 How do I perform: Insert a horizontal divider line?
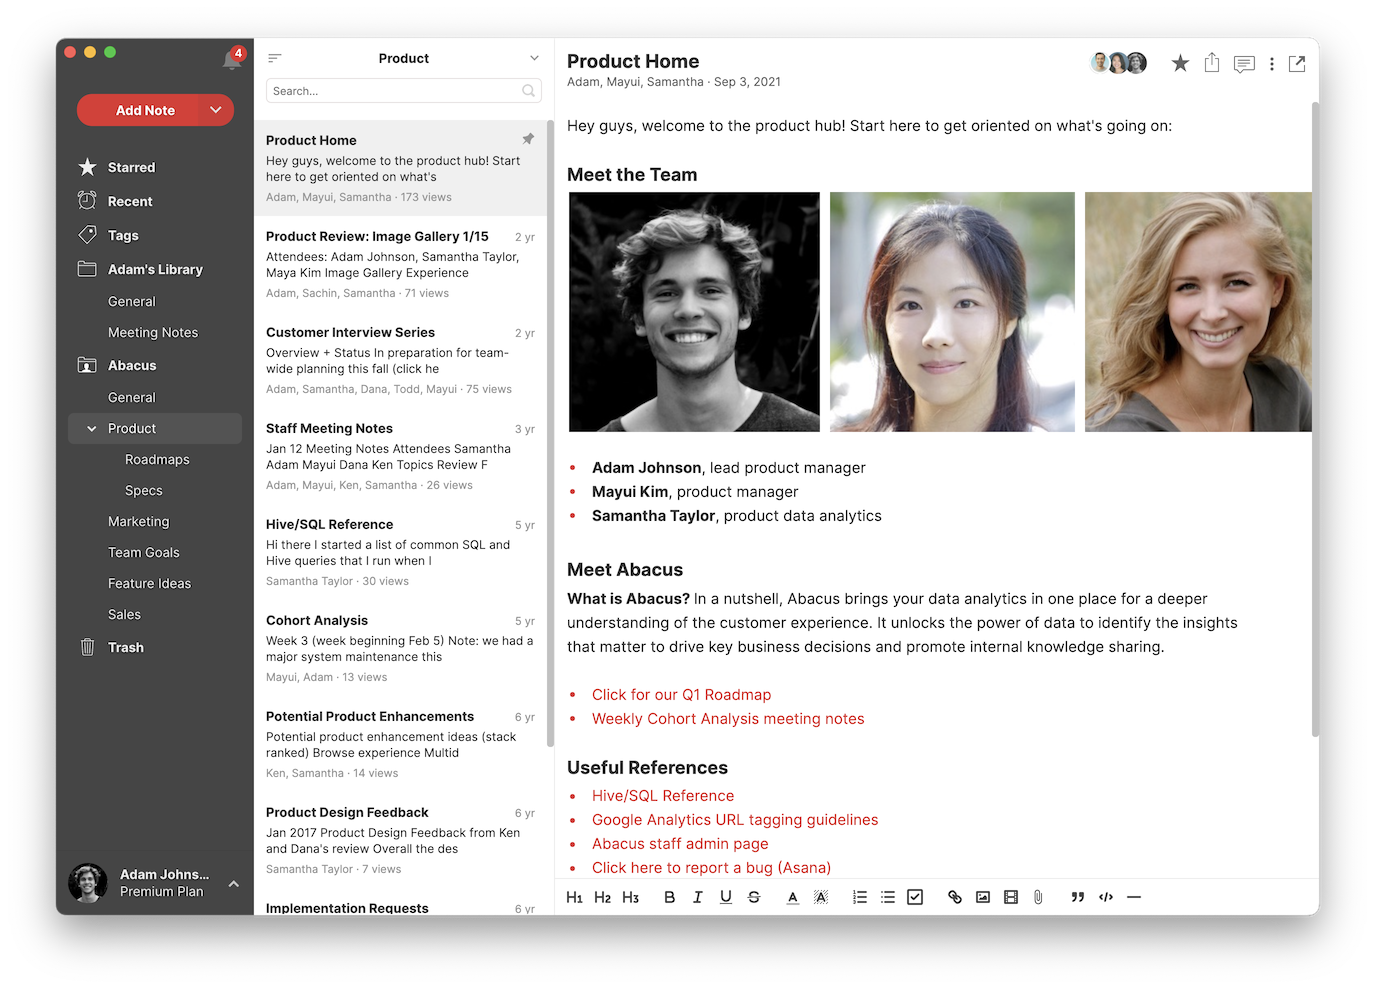(x=1134, y=897)
